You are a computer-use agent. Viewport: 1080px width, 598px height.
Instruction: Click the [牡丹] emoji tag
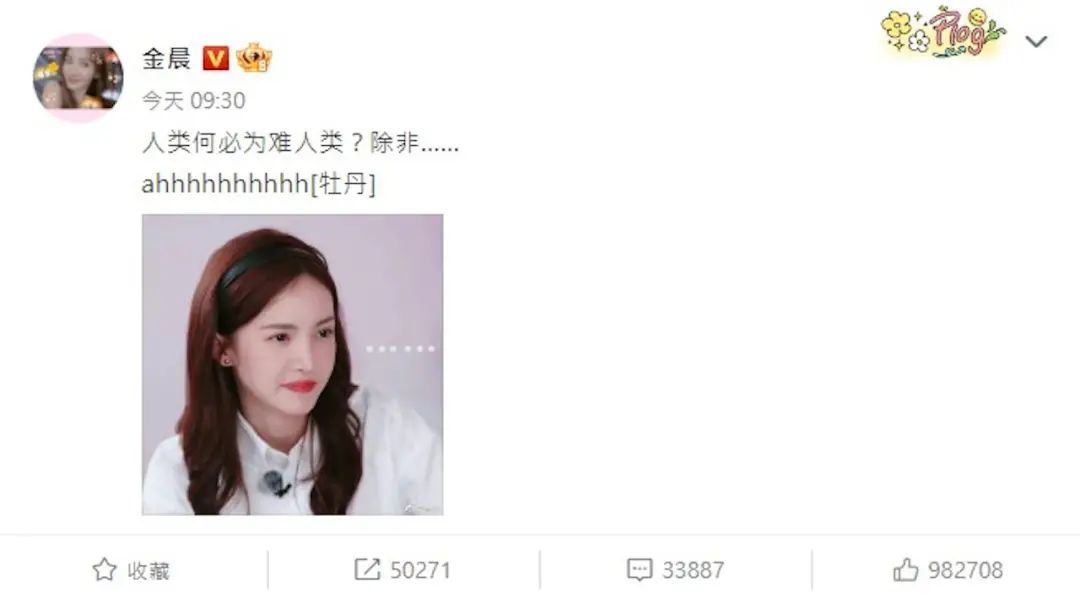(x=343, y=185)
